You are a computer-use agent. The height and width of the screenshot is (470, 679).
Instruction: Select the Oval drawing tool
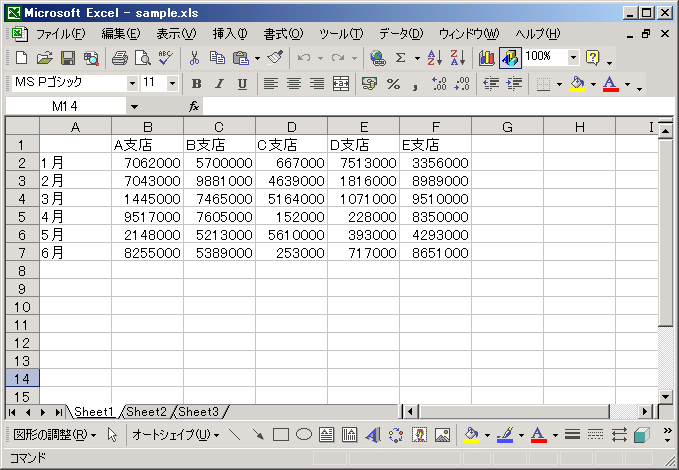[x=304, y=434]
